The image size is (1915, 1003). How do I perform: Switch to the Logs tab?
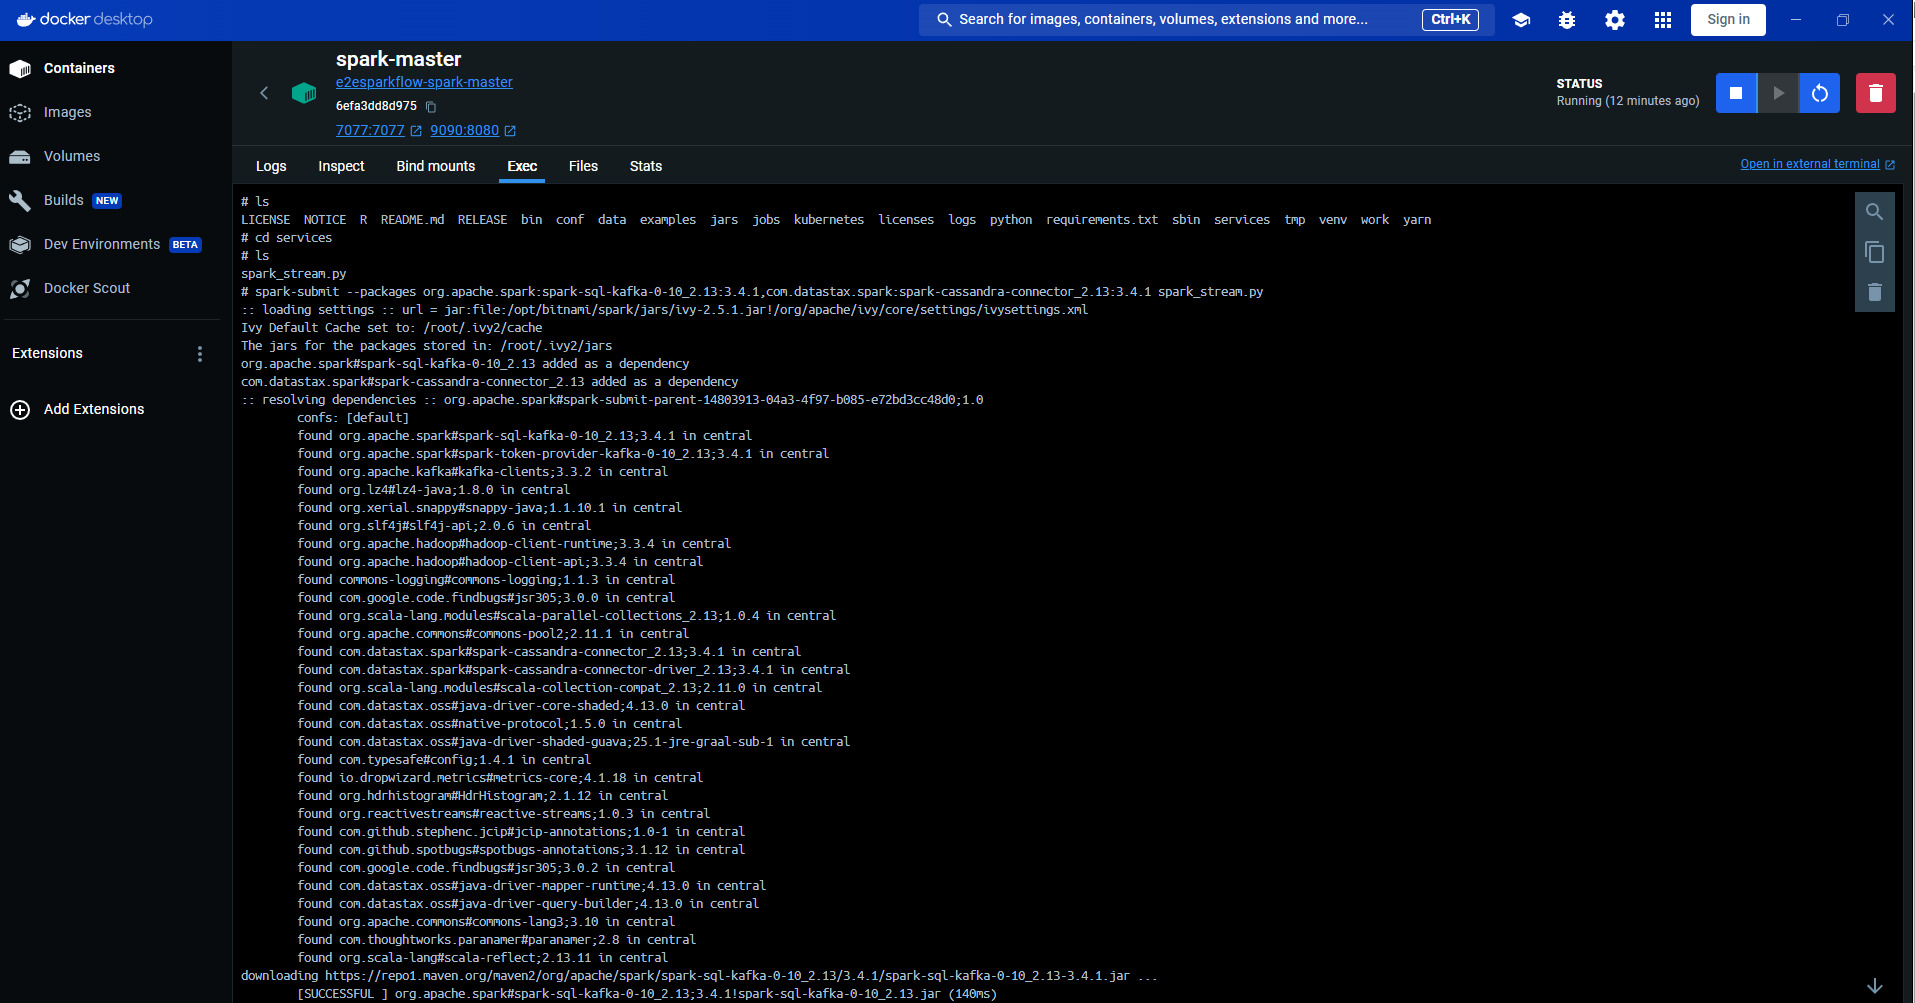271,166
